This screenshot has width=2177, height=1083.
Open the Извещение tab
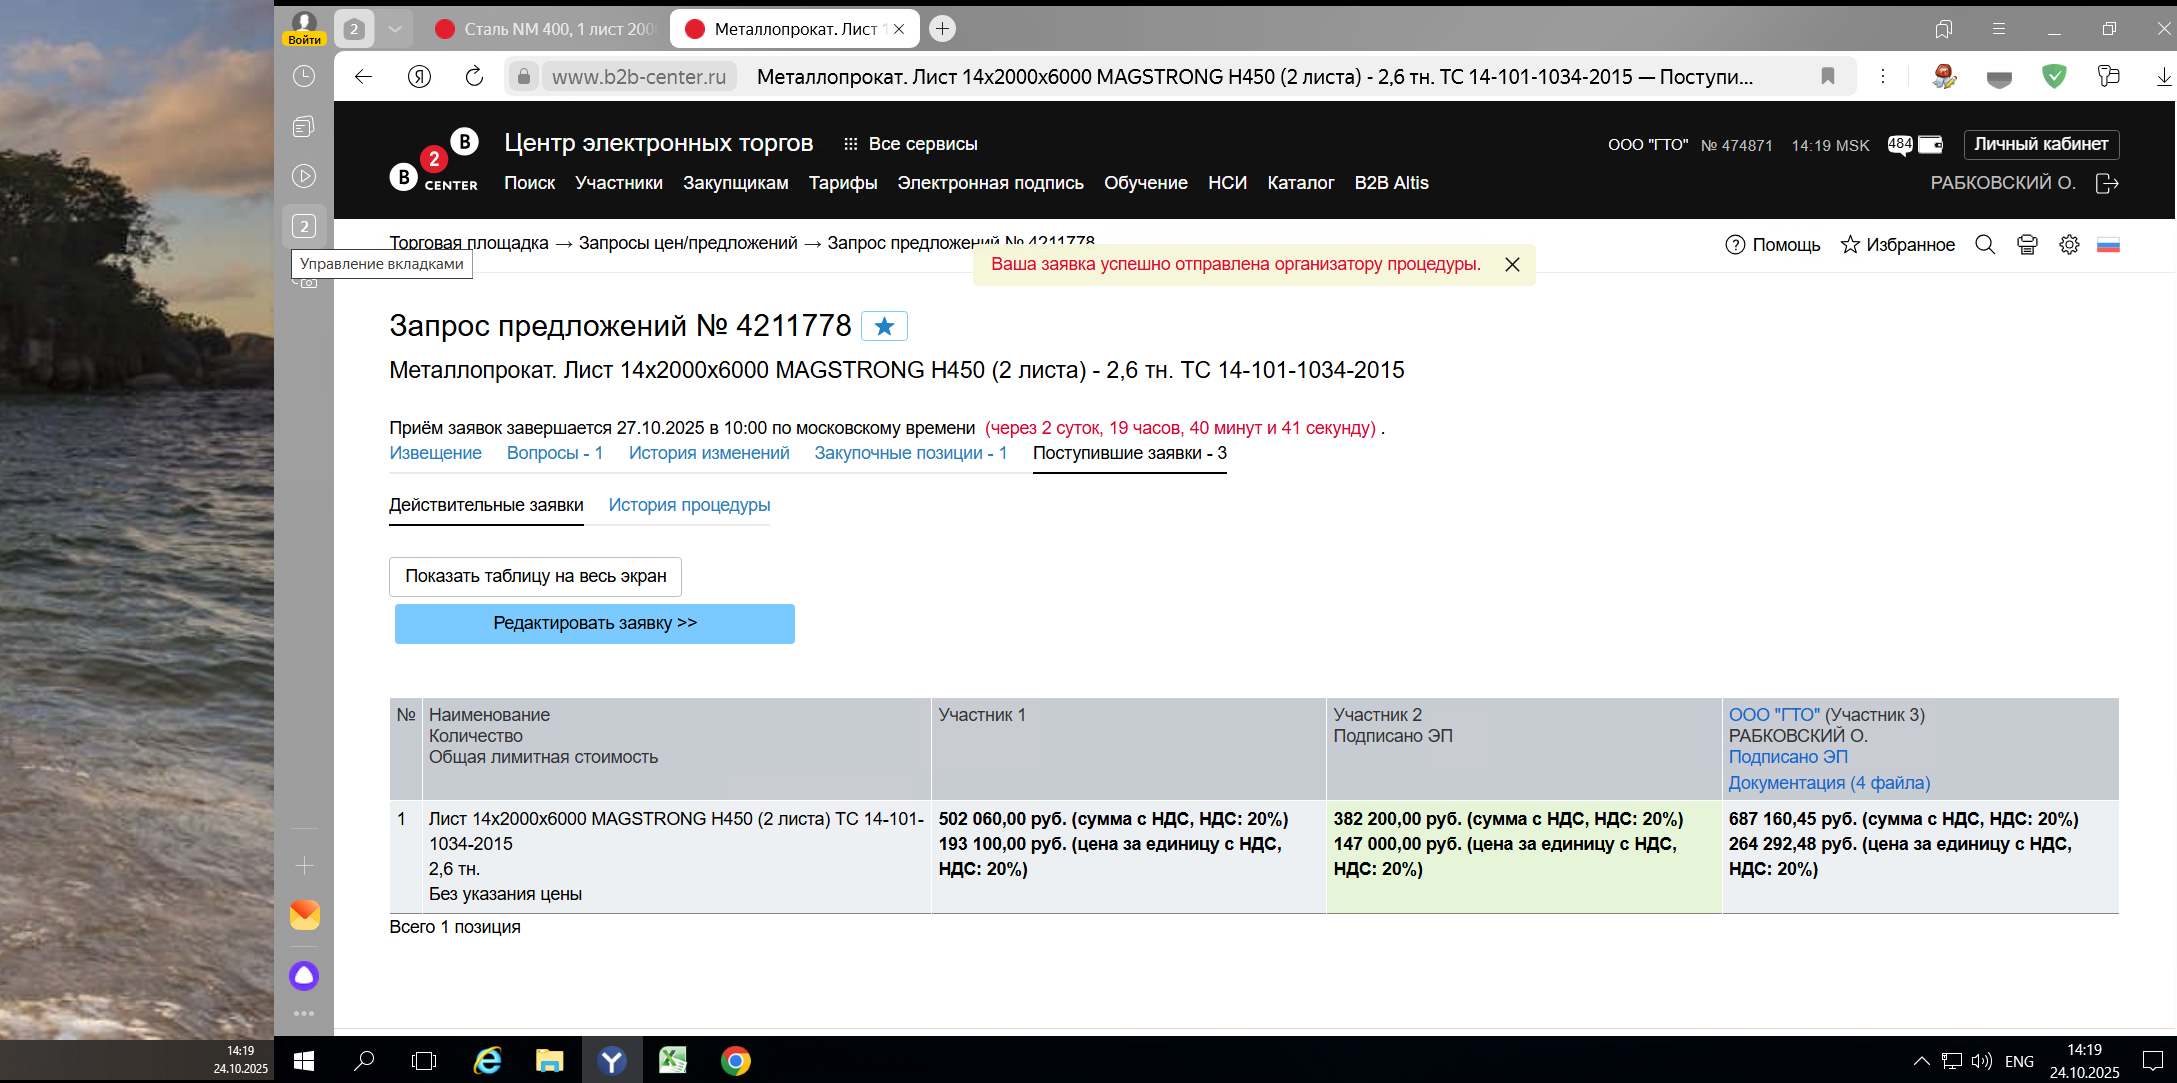click(435, 453)
